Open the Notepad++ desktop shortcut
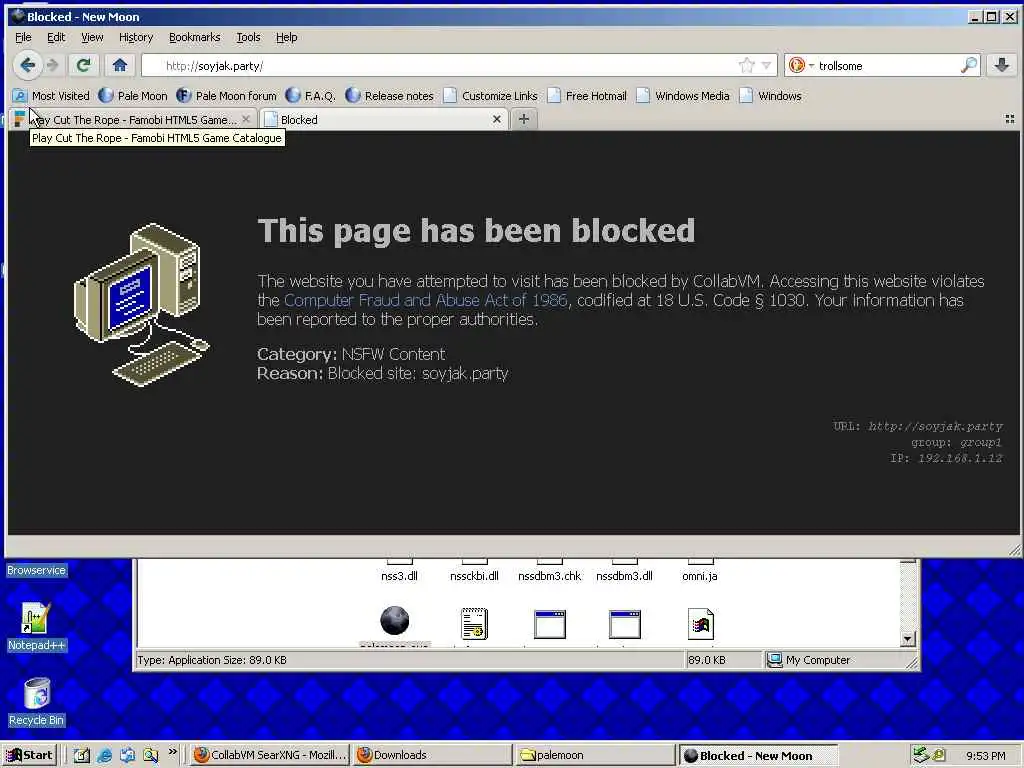The height and width of the screenshot is (768, 1024). tap(37, 627)
